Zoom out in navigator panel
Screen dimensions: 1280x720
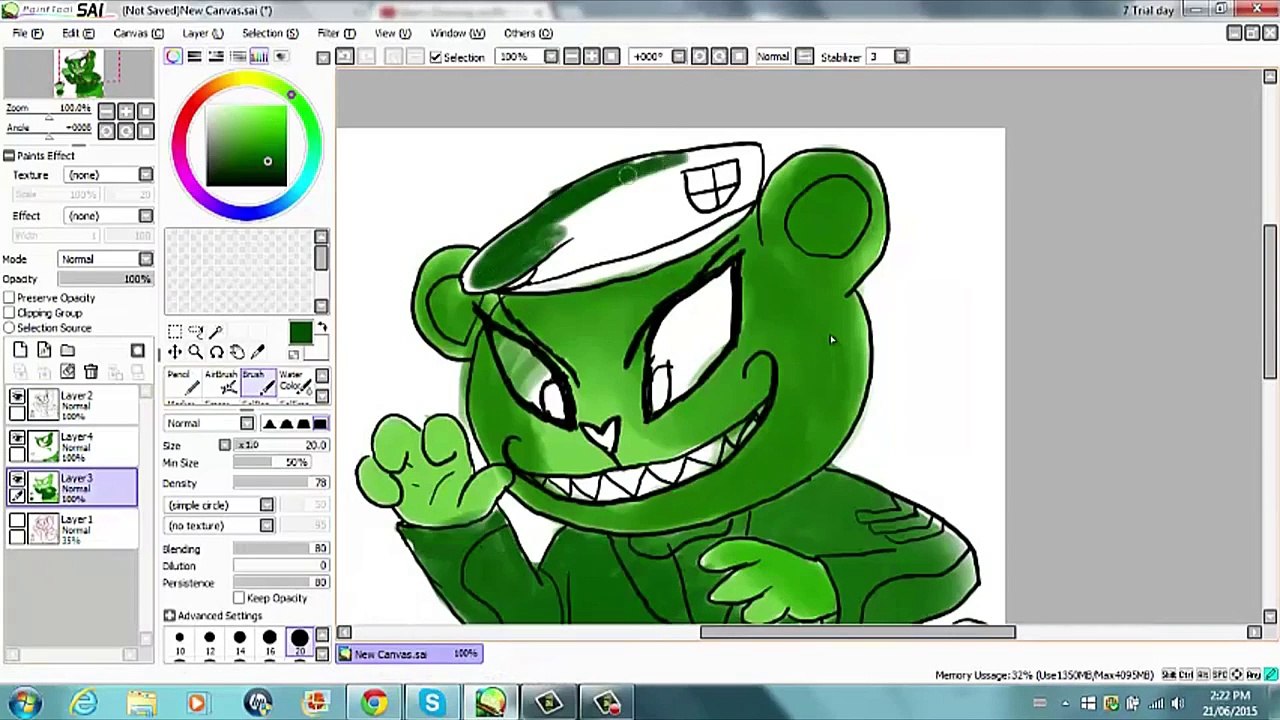(107, 111)
